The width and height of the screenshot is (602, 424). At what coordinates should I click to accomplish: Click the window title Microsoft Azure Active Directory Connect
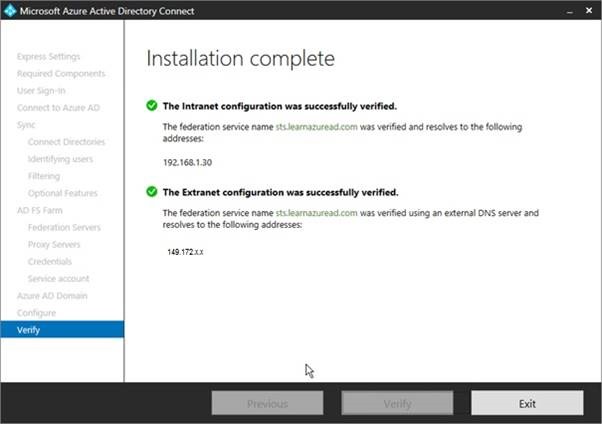coord(107,11)
